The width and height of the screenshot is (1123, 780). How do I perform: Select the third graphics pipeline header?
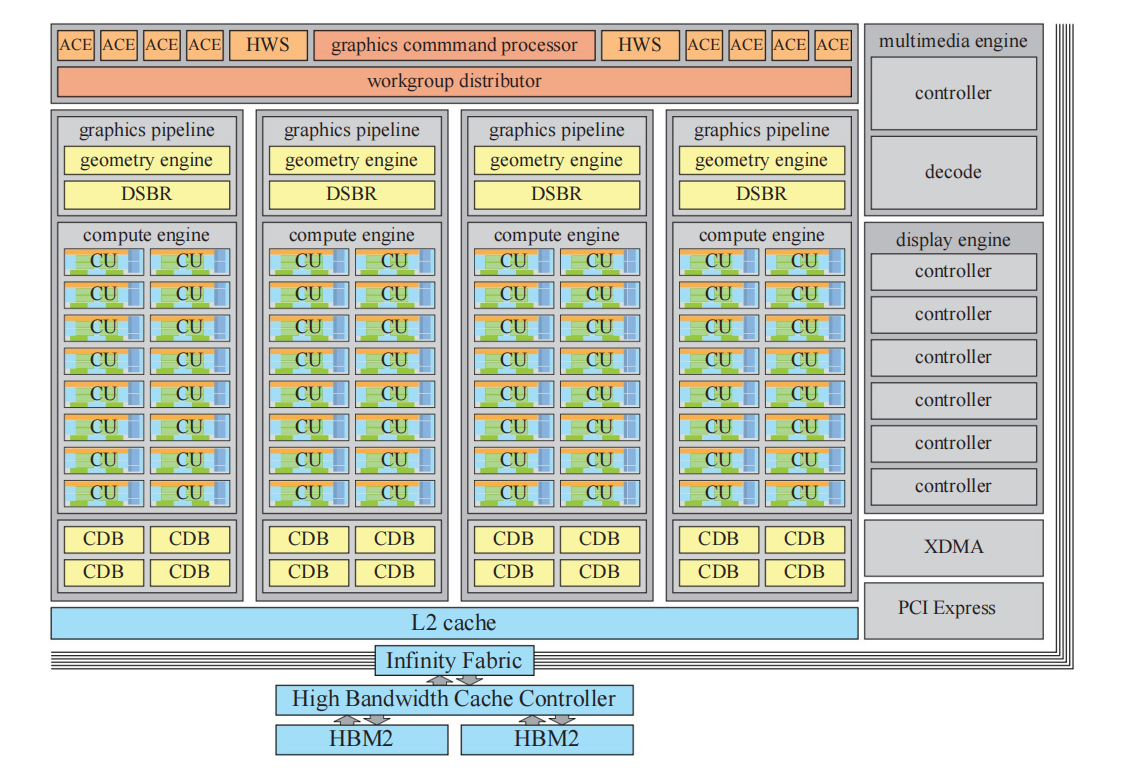556,129
